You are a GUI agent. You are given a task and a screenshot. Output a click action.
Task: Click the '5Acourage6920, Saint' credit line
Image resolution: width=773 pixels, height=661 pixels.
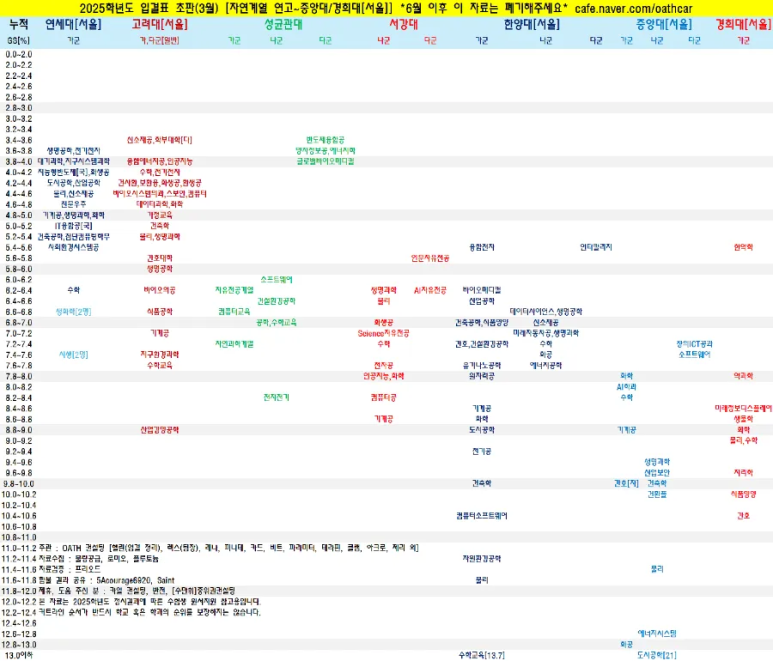tap(135, 581)
